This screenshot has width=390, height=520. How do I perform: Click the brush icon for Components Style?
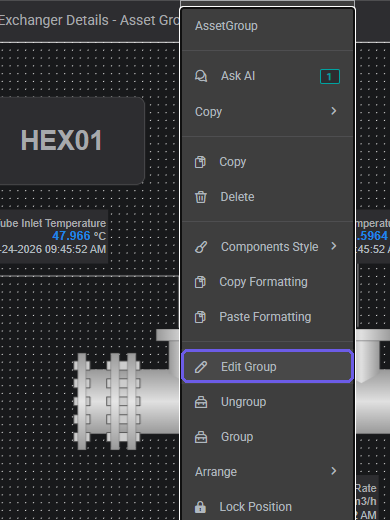[201, 247]
